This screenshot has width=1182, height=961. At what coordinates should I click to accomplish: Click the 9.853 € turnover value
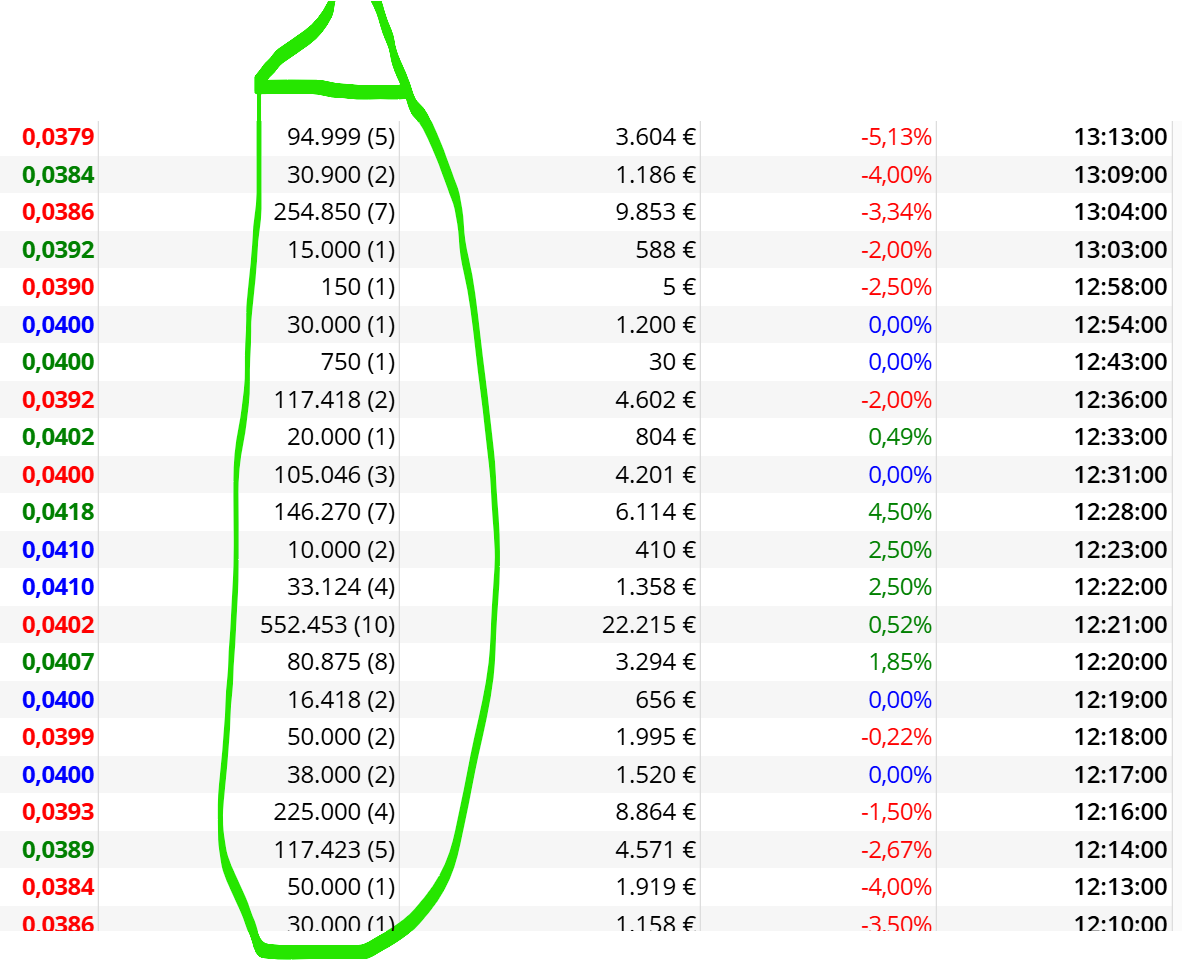pyautogui.click(x=655, y=212)
